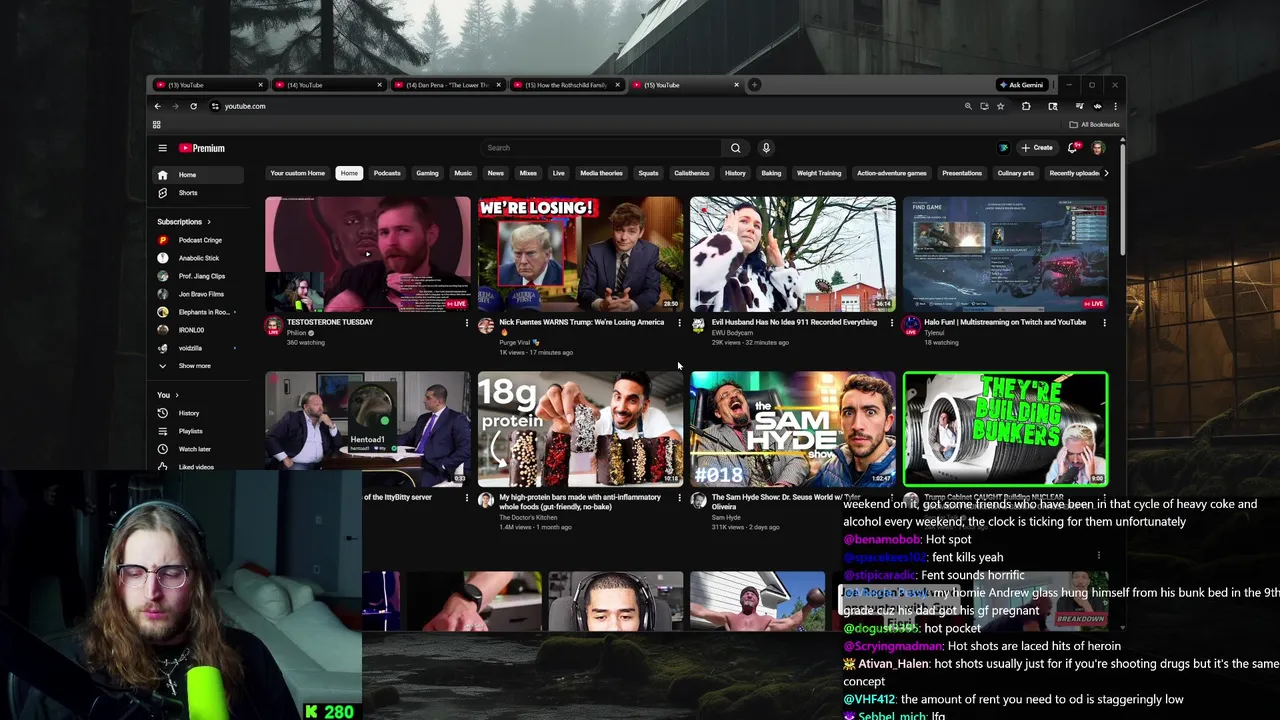
Task: Expand the You section arrow
Action: point(177,395)
